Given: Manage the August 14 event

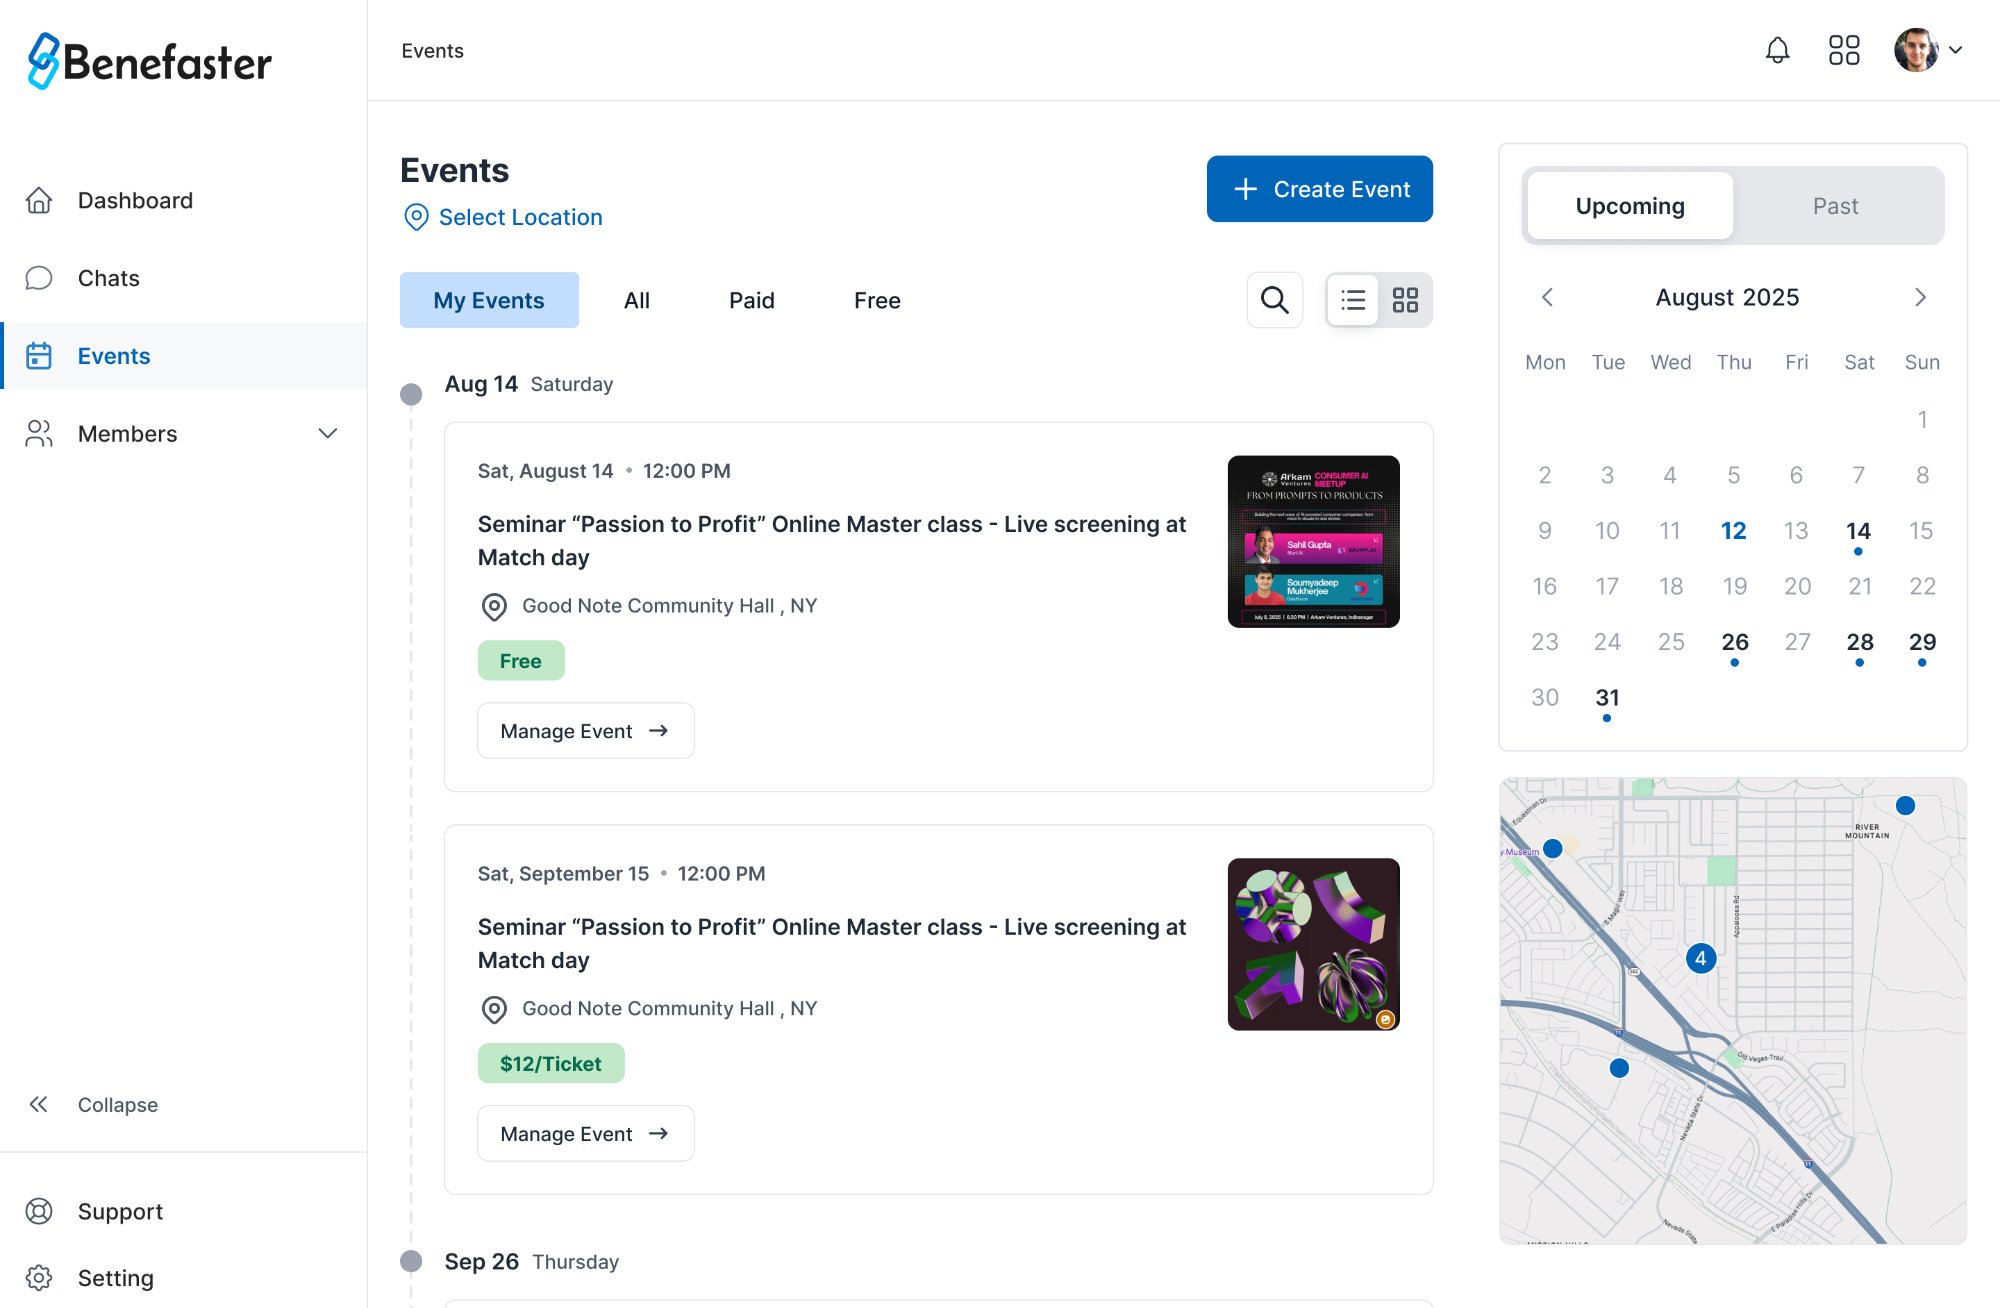Looking at the screenshot, I should (585, 731).
